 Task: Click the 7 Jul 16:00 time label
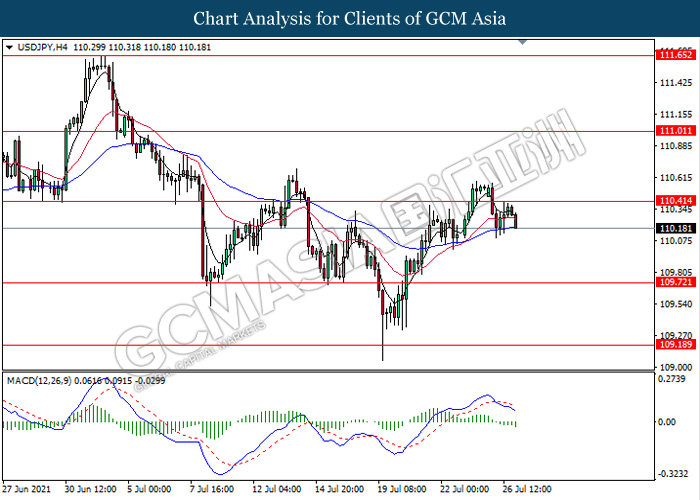212,489
